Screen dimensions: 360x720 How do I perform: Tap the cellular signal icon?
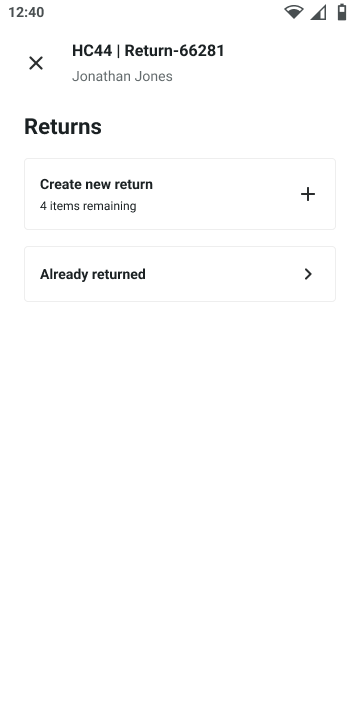(x=318, y=12)
